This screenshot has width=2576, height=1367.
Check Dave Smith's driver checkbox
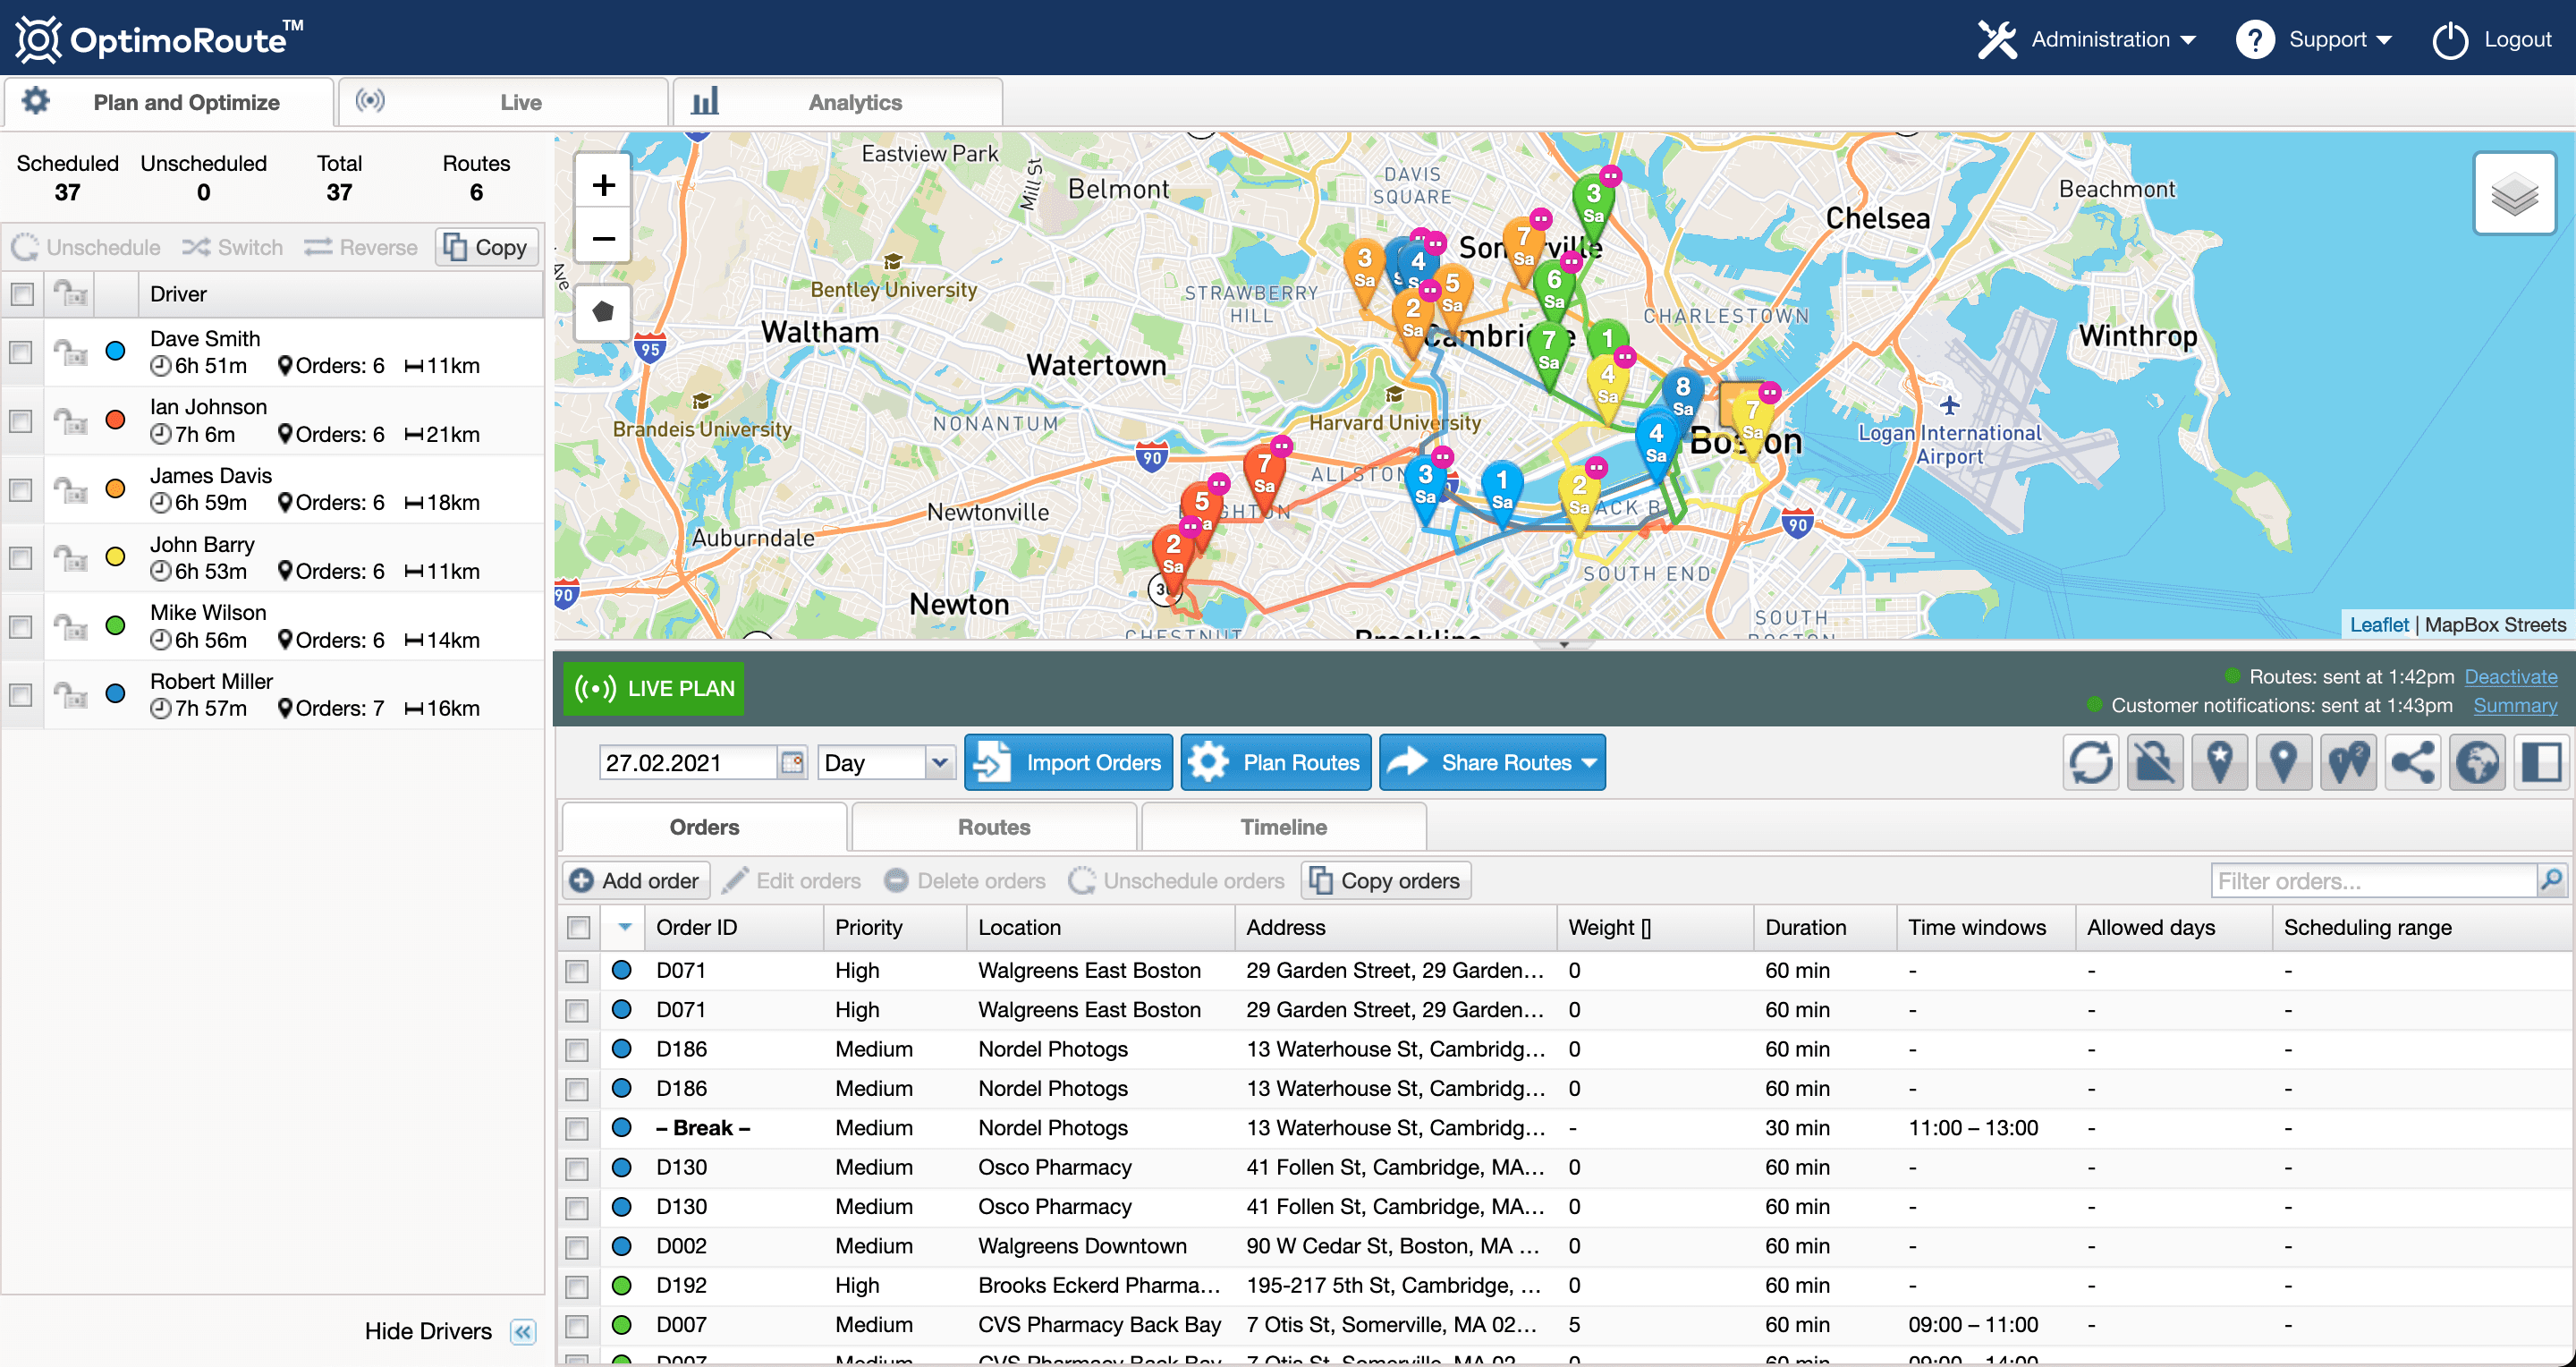pyautogui.click(x=21, y=352)
